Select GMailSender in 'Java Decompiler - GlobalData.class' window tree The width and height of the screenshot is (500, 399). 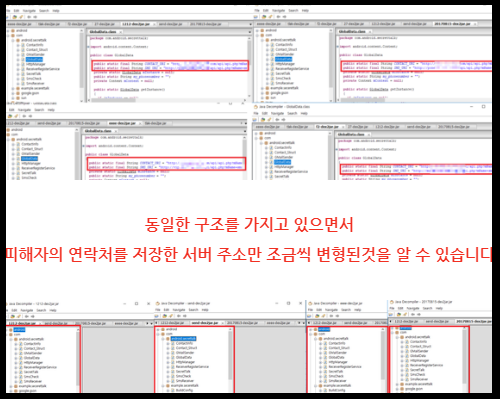tap(284, 157)
